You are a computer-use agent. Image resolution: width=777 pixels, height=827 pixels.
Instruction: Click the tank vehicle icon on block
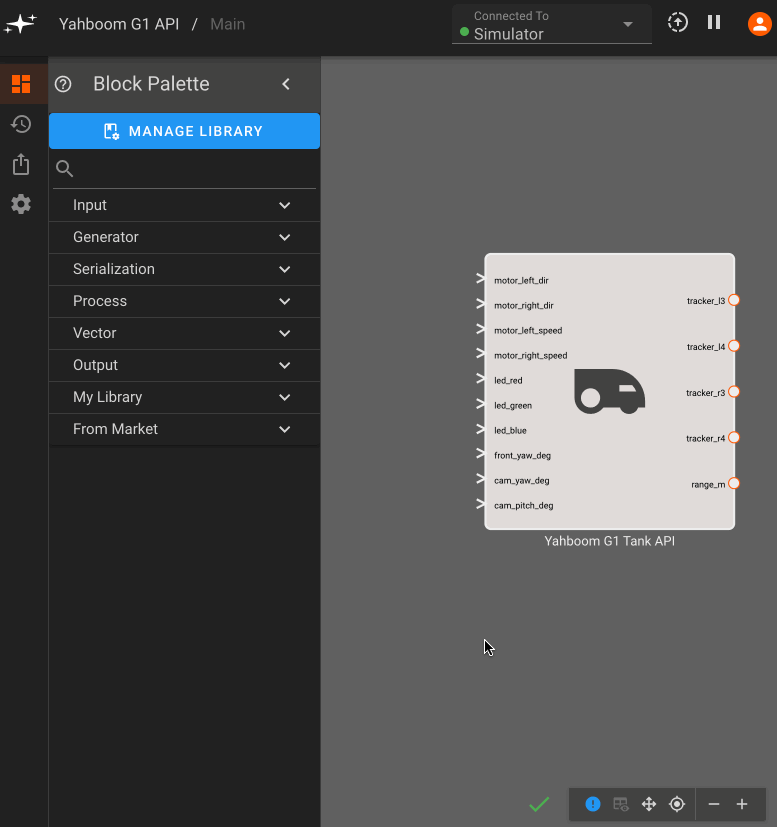point(609,391)
